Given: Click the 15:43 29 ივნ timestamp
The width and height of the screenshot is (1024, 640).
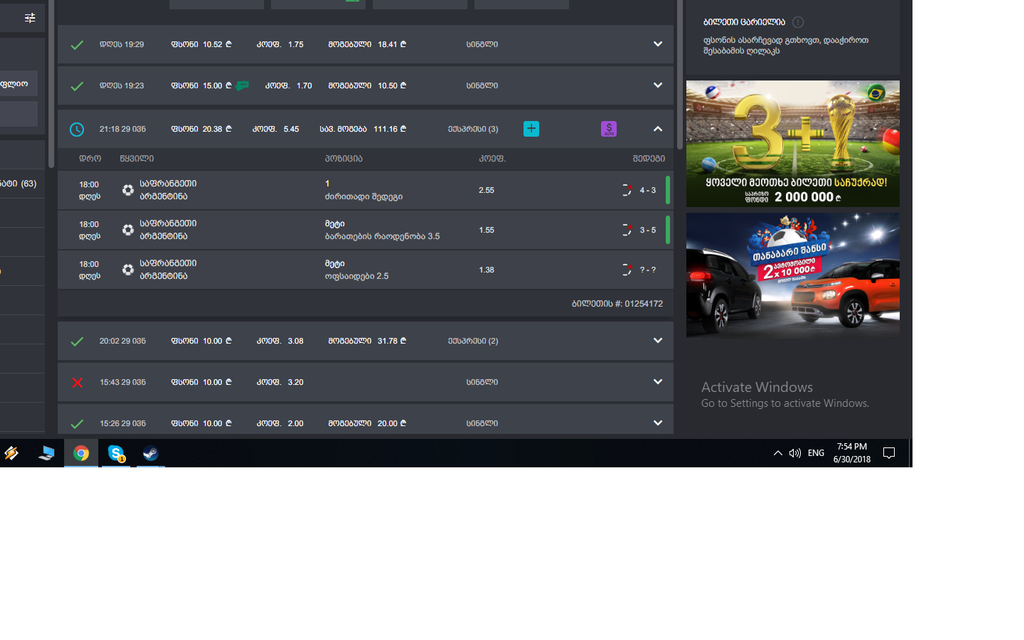Looking at the screenshot, I should (122, 382).
